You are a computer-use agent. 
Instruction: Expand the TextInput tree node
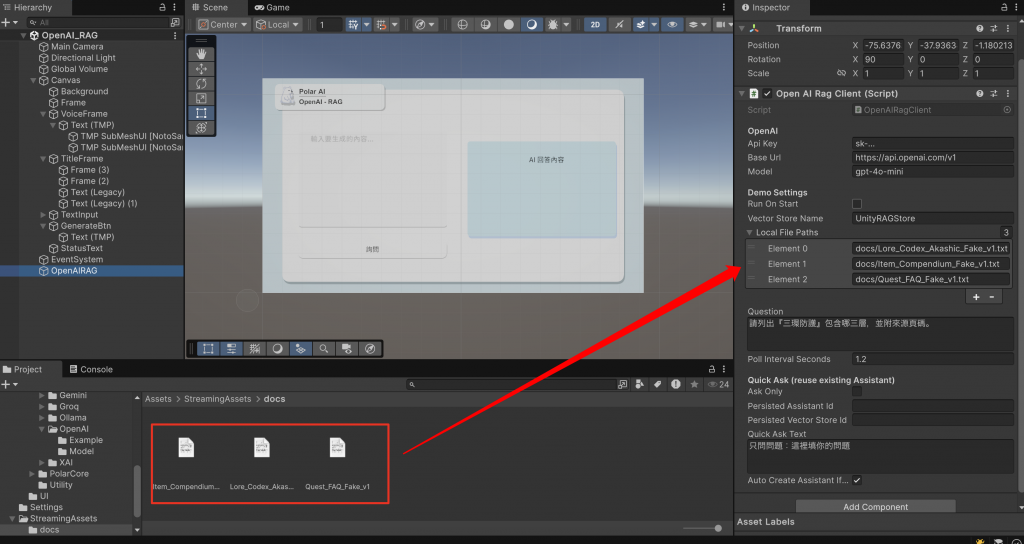click(43, 215)
